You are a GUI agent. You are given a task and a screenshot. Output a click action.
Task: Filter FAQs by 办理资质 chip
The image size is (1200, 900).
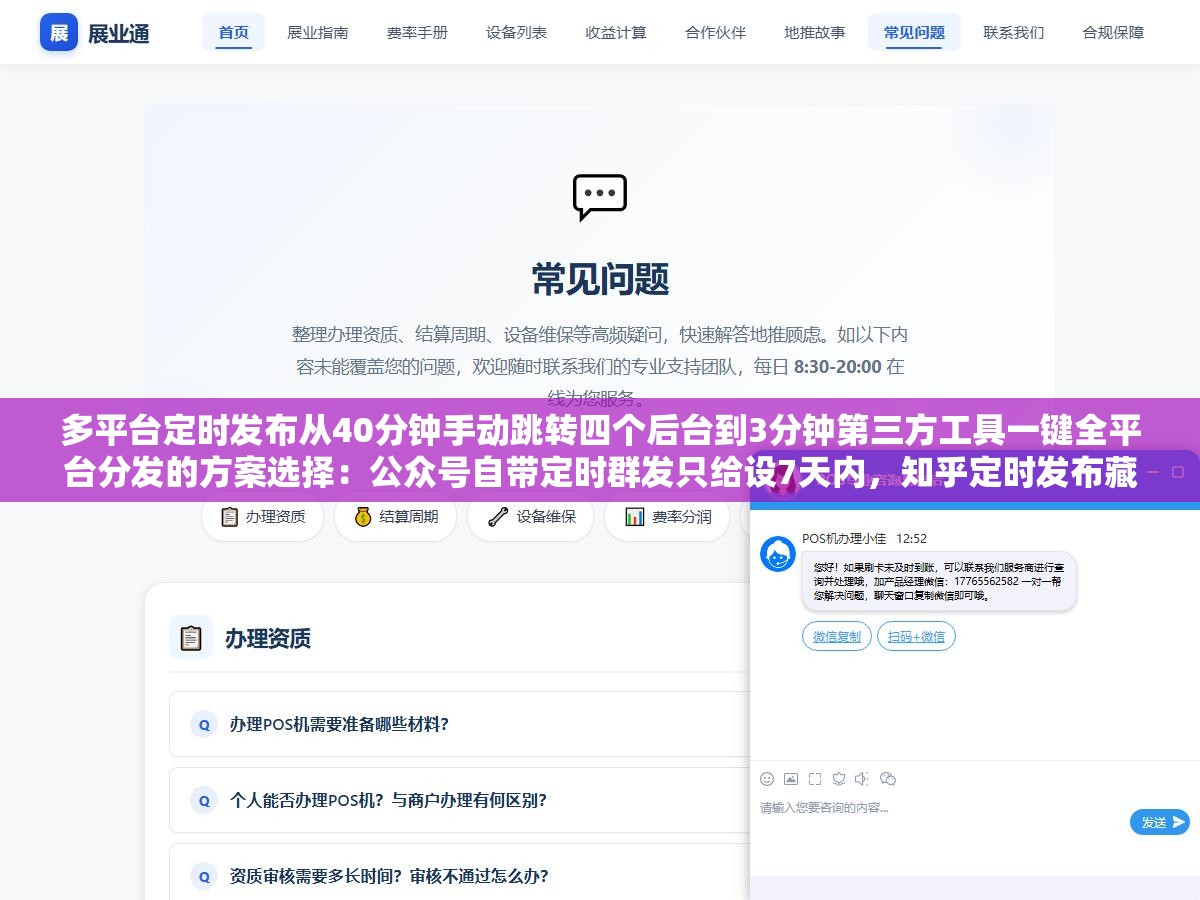pyautogui.click(x=263, y=517)
